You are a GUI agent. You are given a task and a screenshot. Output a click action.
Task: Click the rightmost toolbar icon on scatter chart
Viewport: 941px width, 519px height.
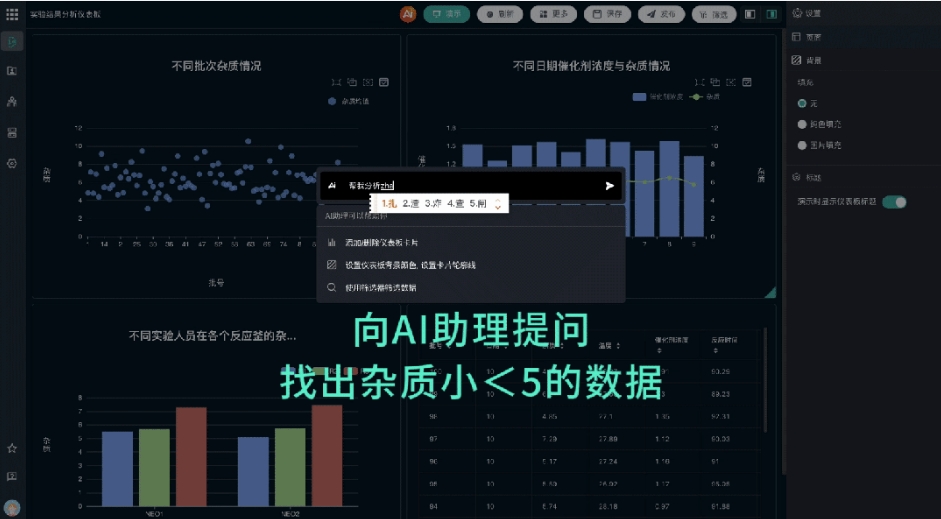383,82
